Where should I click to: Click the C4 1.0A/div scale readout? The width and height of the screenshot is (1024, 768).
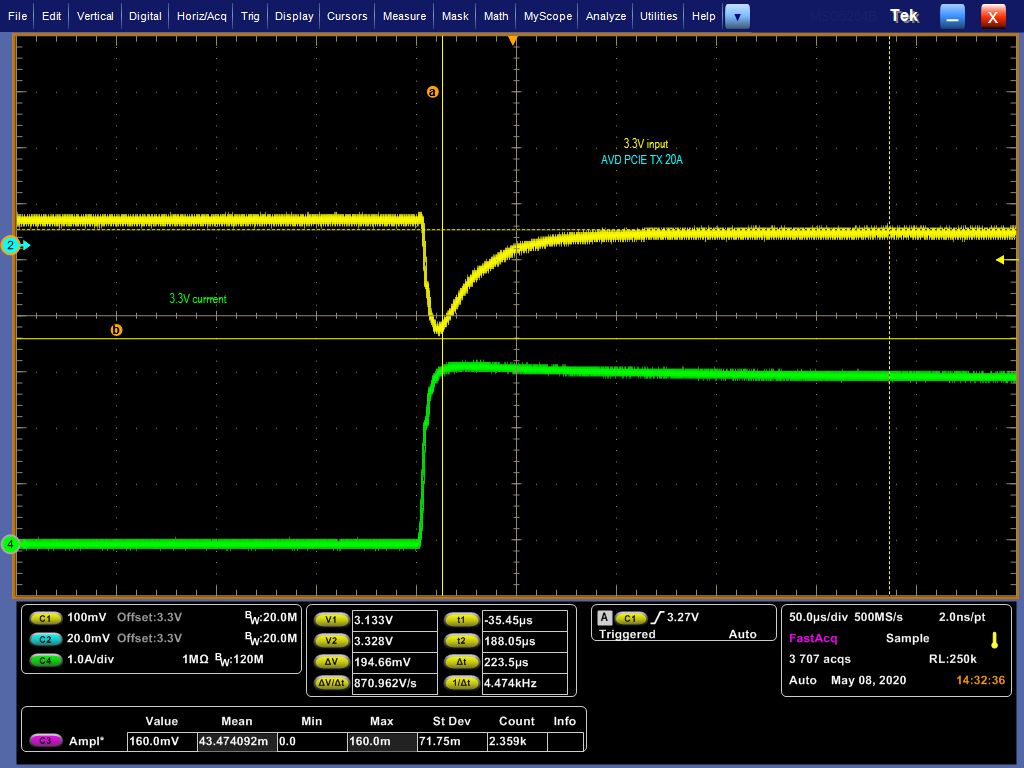(x=90, y=660)
